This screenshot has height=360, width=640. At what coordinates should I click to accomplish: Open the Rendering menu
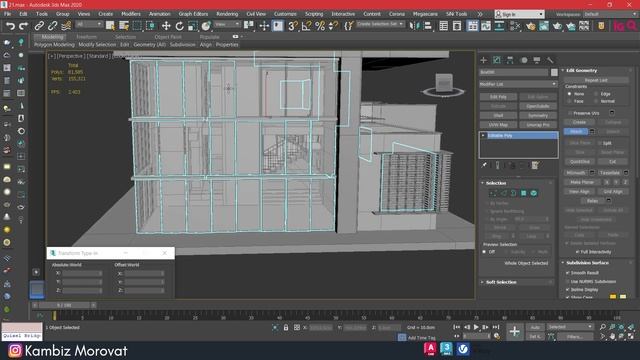(x=227, y=14)
